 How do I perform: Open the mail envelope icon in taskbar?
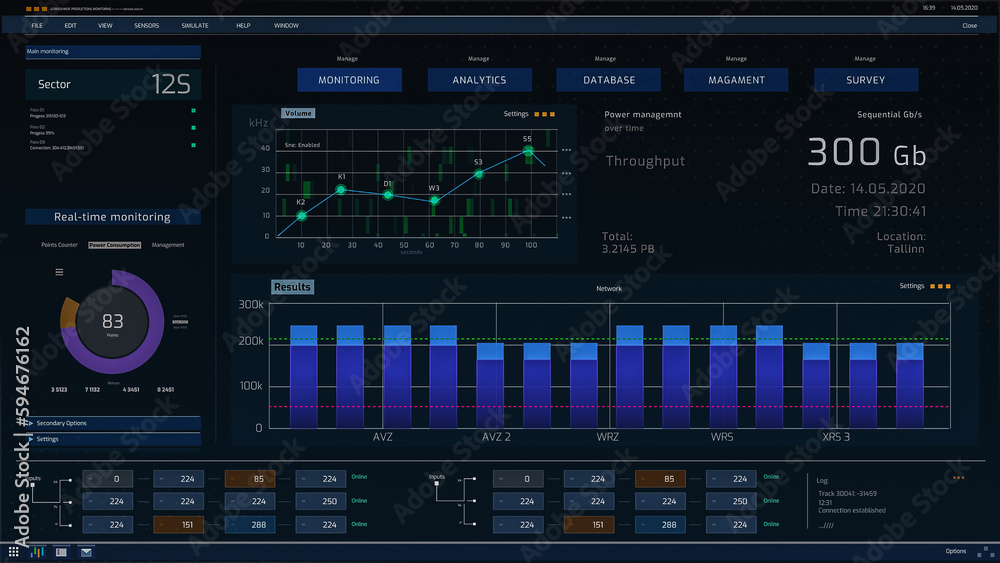point(86,552)
